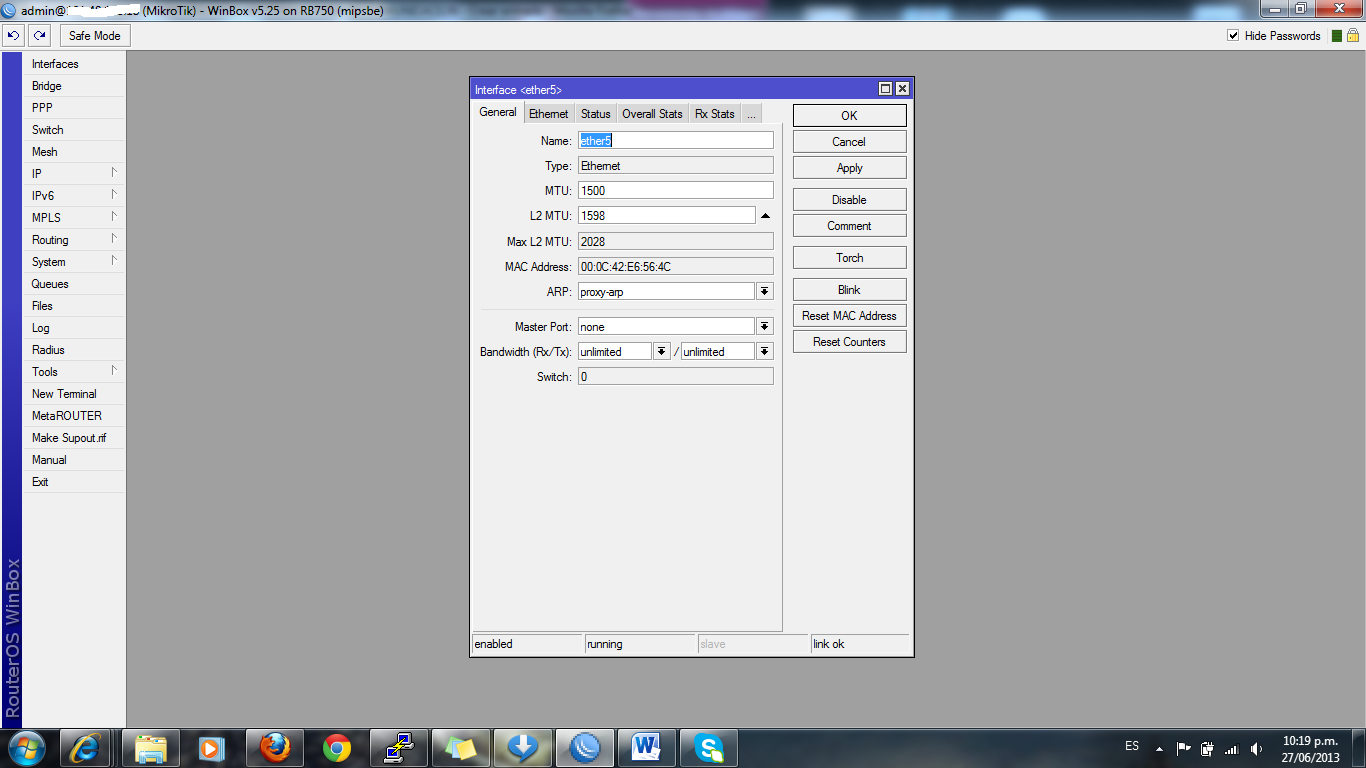This screenshot has height=768, width=1366.
Task: Switch to the Status tab
Action: pyautogui.click(x=596, y=114)
